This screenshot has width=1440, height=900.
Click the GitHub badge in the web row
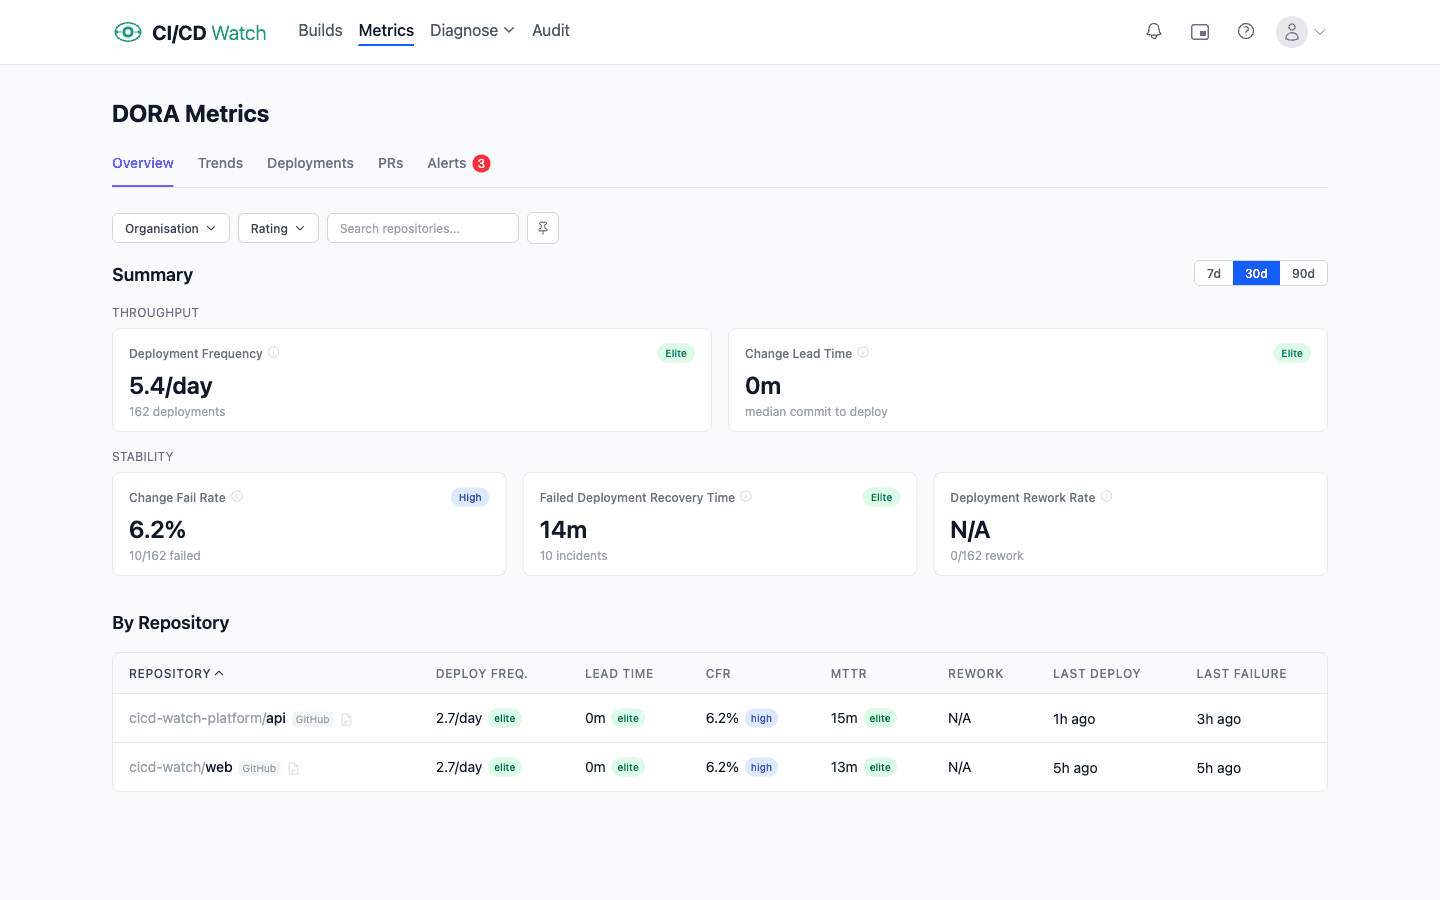click(x=259, y=768)
